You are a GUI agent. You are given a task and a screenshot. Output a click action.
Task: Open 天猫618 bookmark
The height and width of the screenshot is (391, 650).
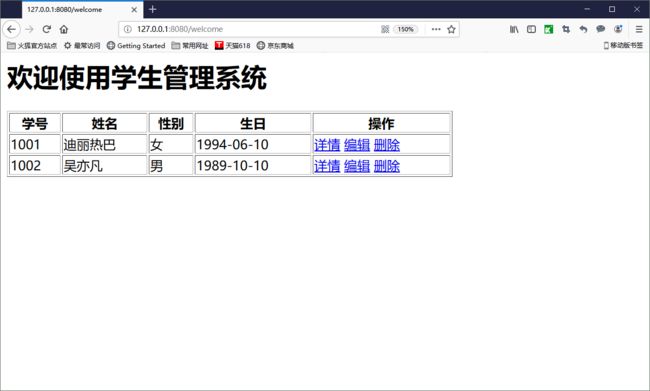coord(233,46)
